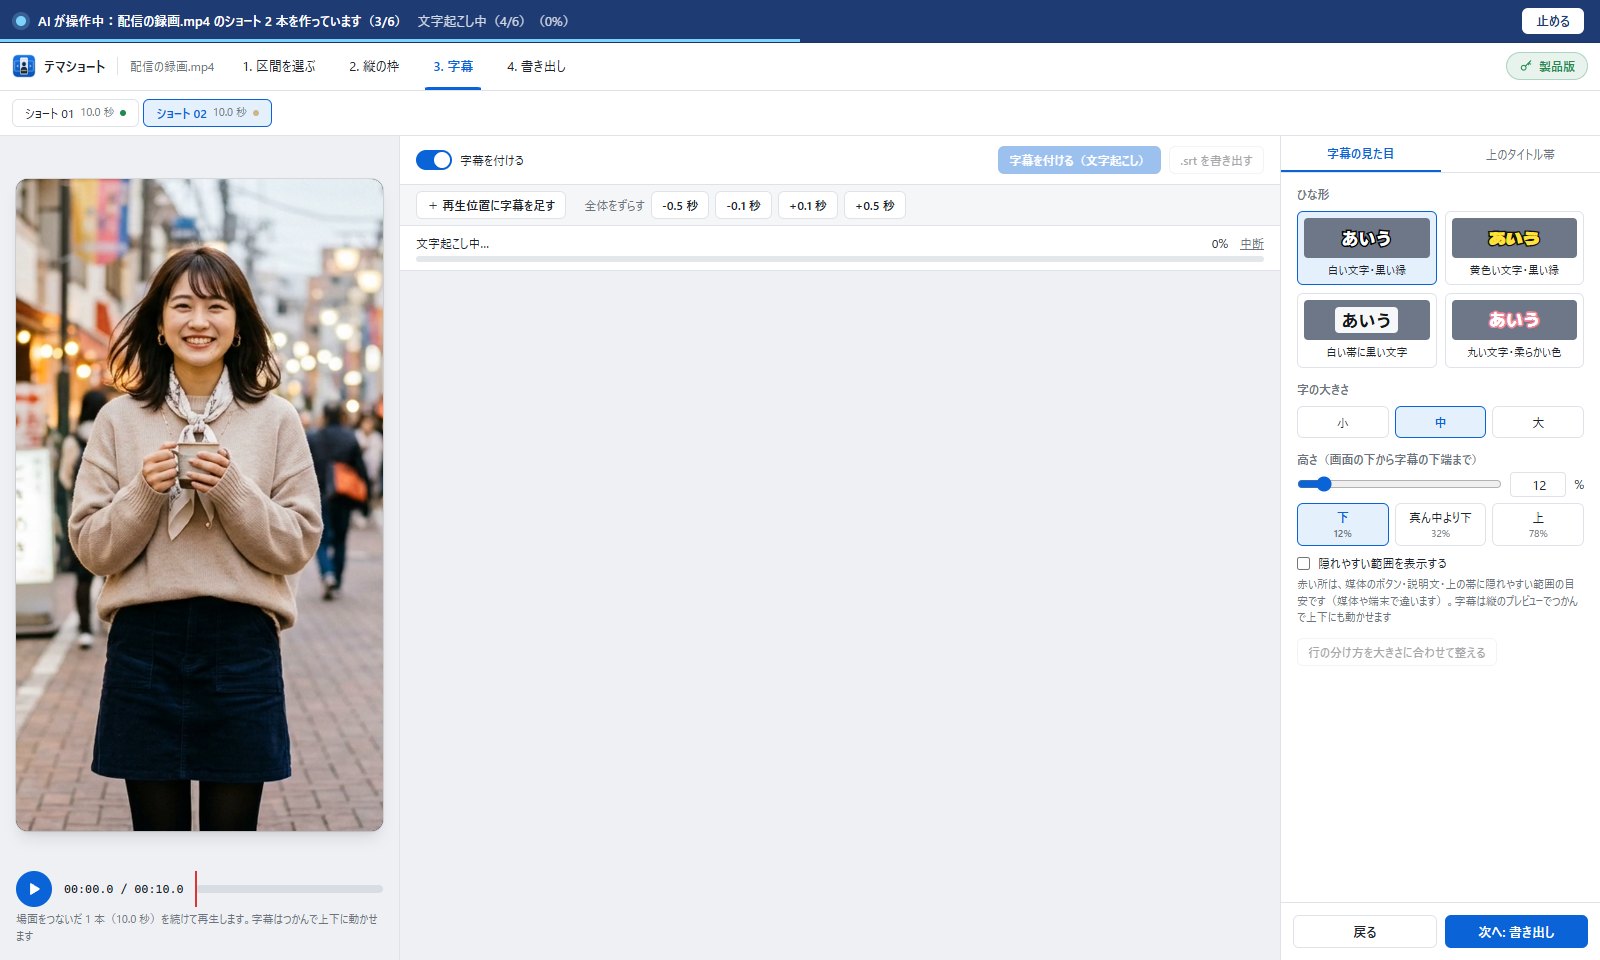Choose the 丸い文字・柔らかい色 template
This screenshot has height=960, width=1600.
1514,330
